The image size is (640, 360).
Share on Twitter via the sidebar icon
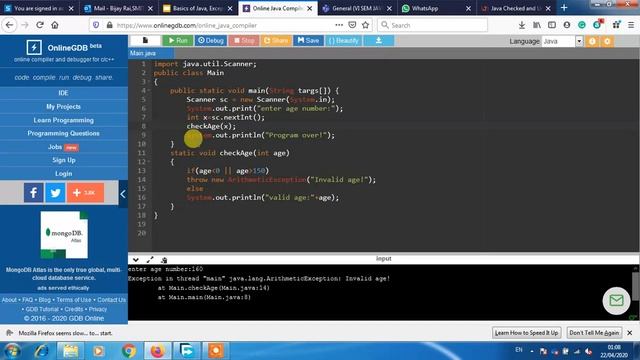[x=55, y=193]
